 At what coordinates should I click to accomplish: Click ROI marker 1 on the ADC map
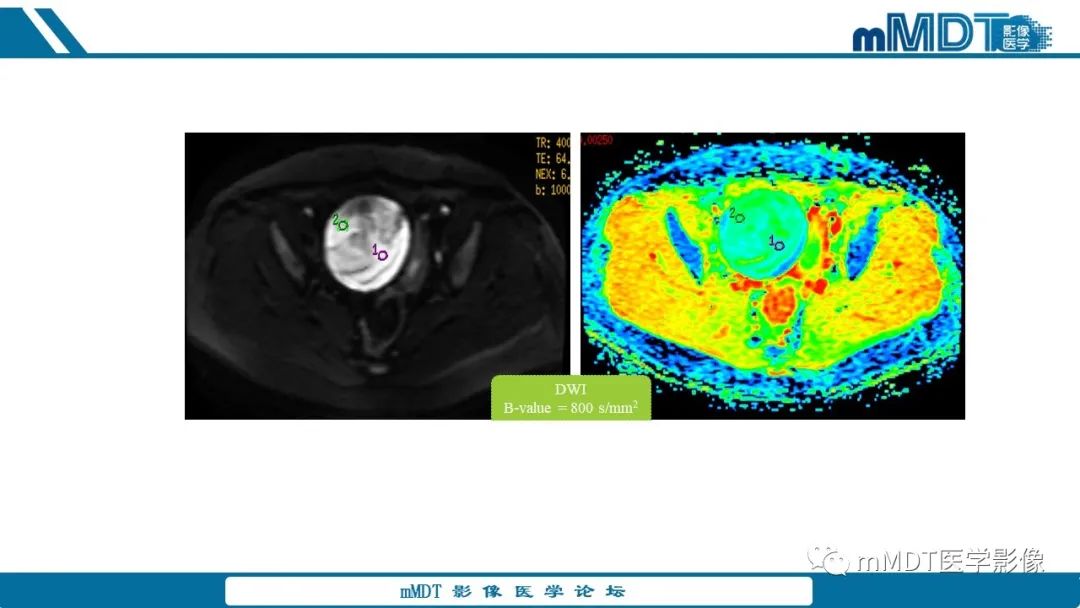pyautogui.click(x=777, y=243)
